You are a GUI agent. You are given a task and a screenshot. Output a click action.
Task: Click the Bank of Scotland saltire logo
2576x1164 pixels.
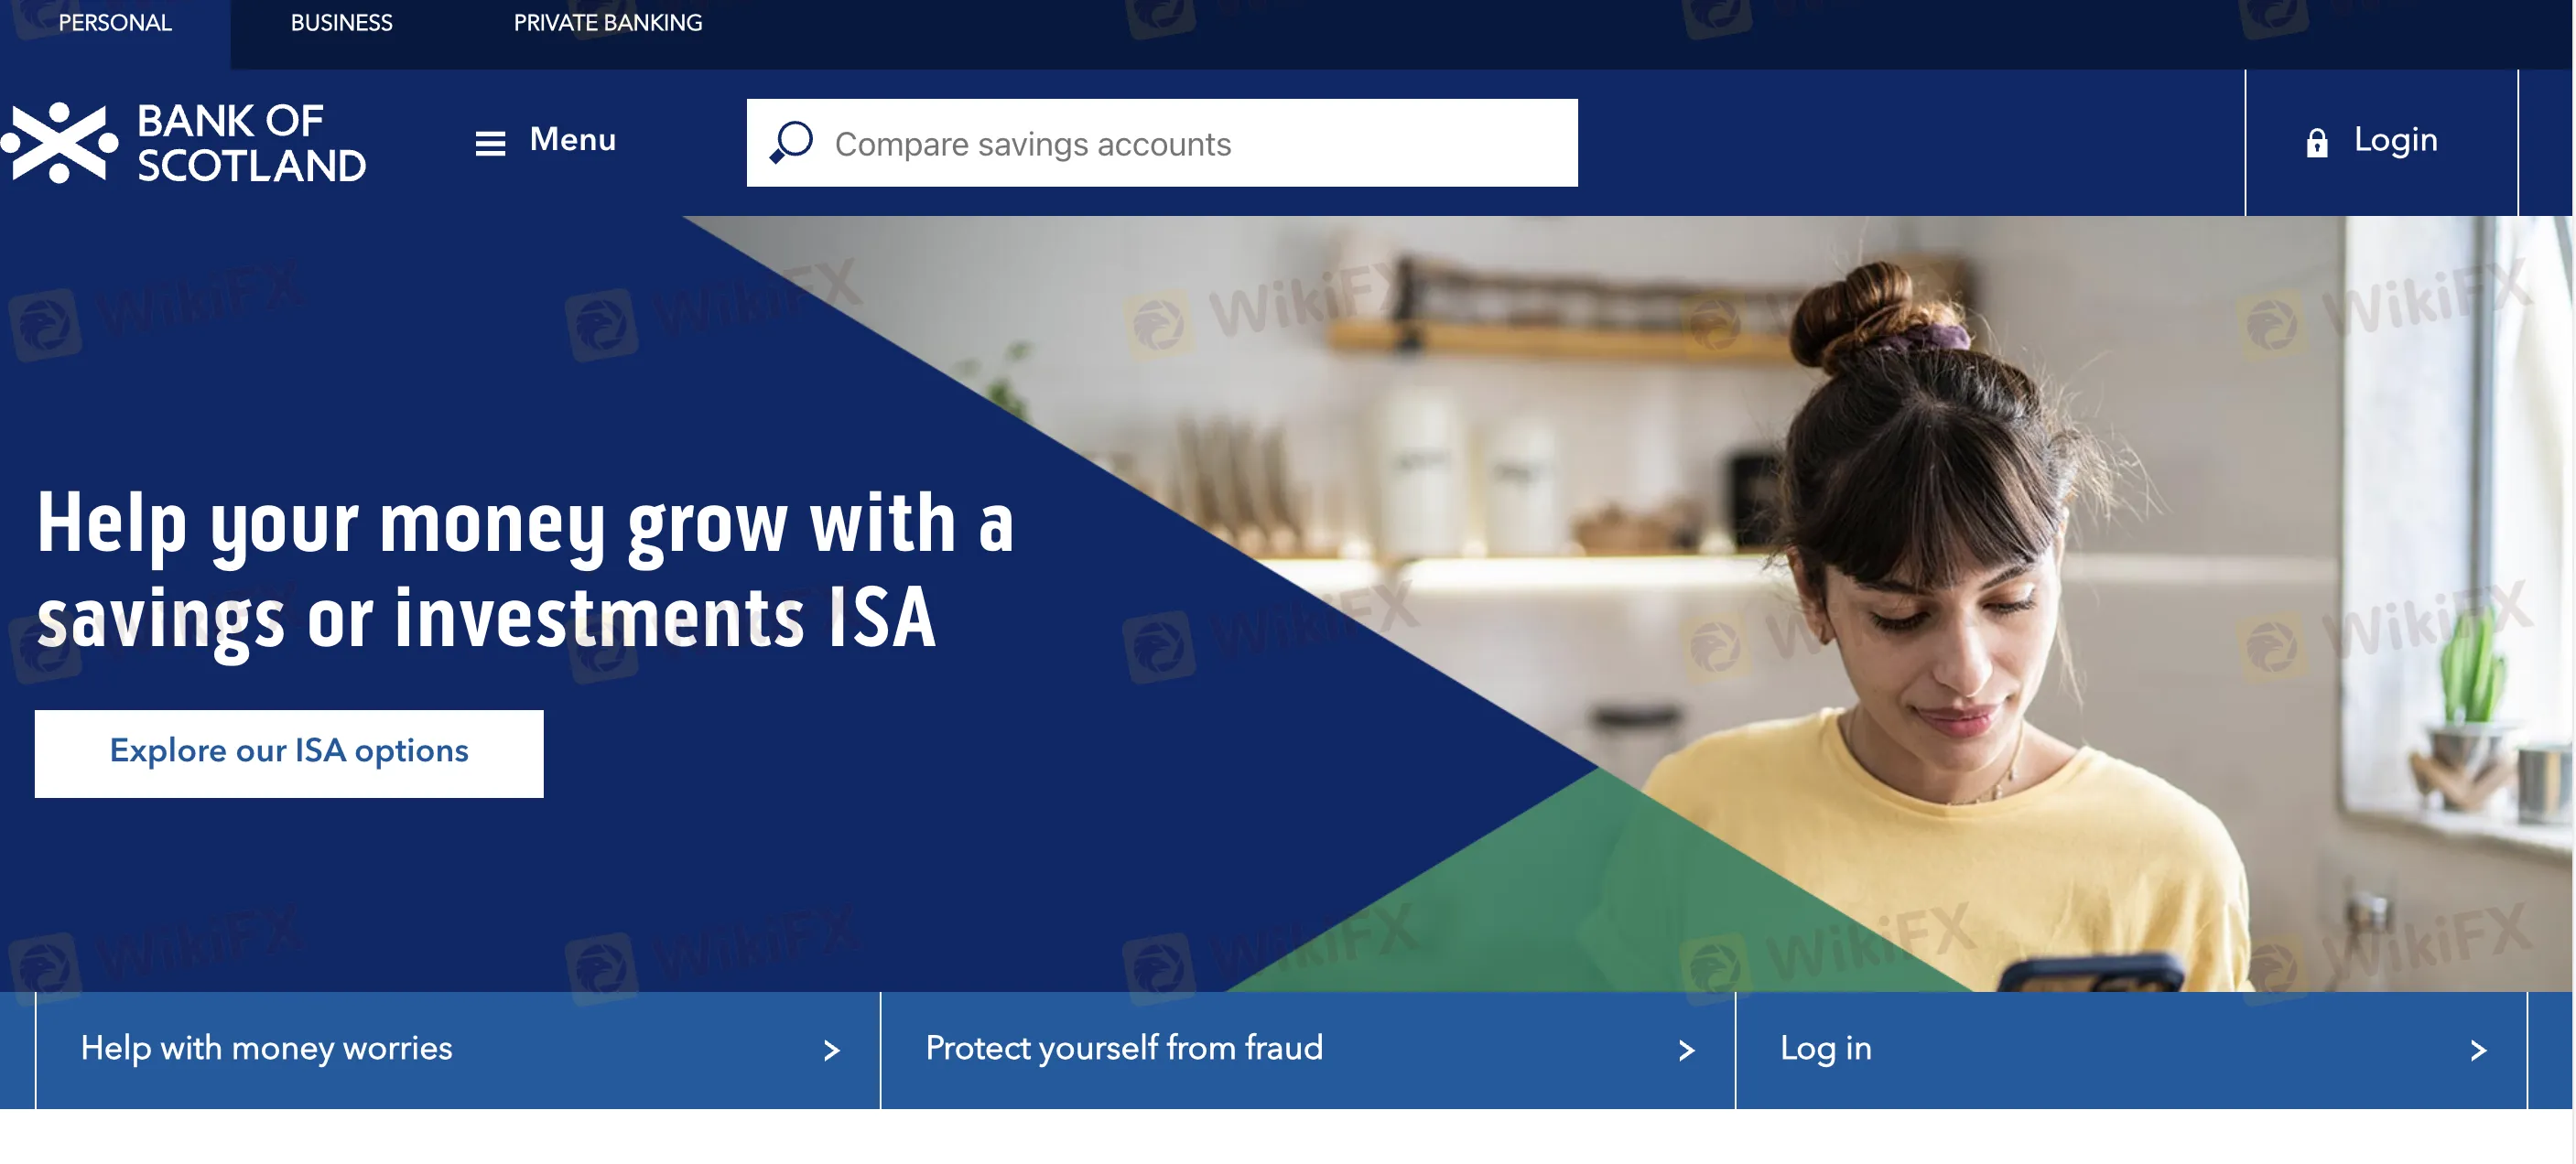[60, 143]
